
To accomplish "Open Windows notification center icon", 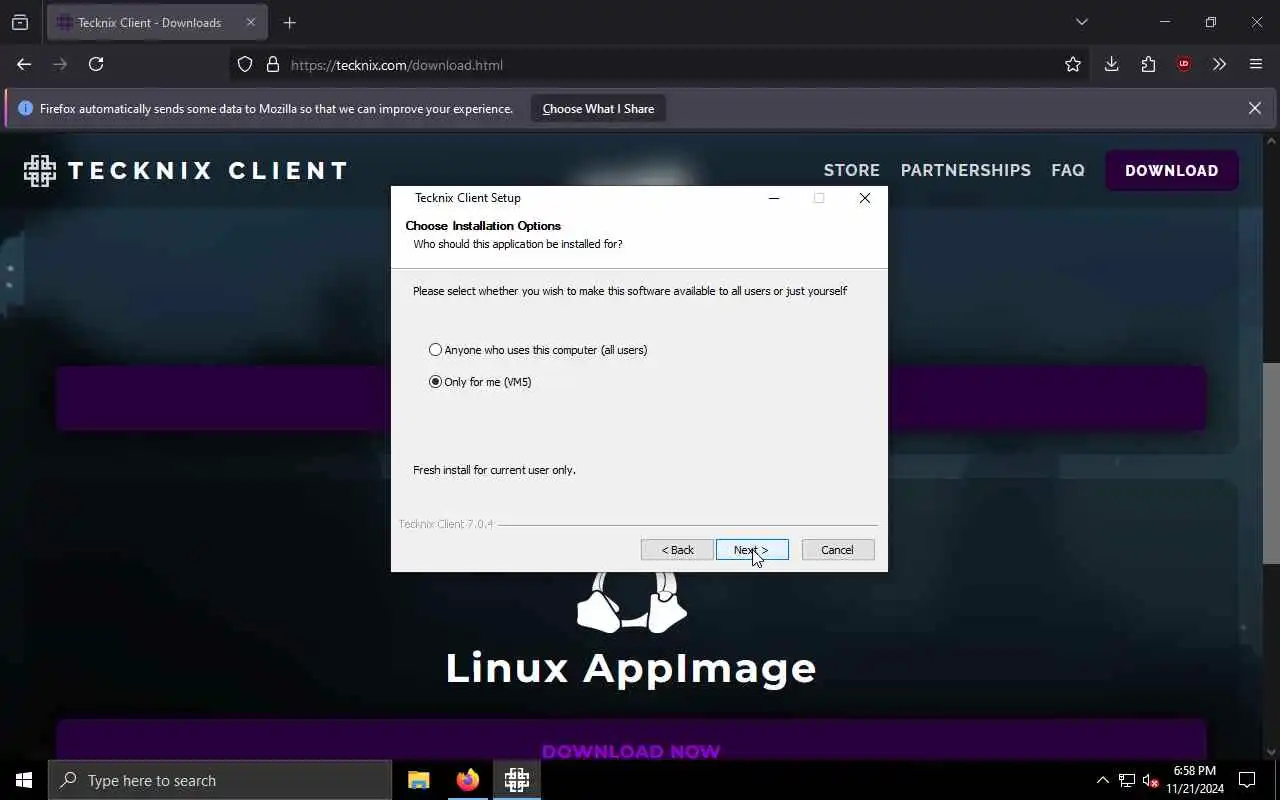I will click(x=1247, y=780).
